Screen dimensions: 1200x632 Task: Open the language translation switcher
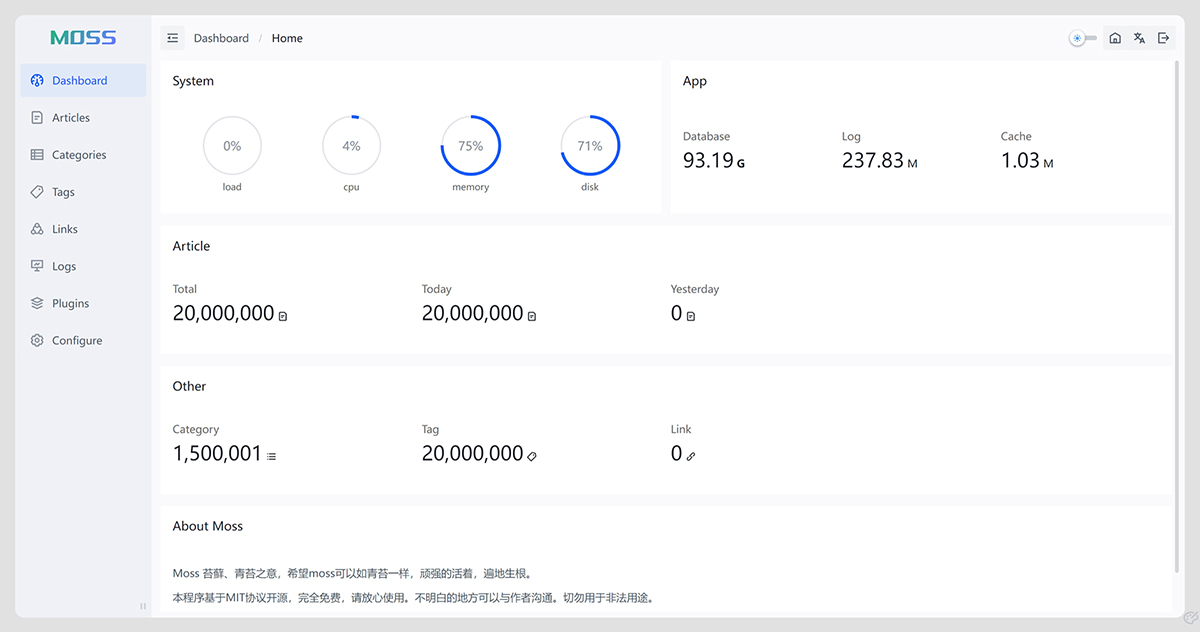[x=1139, y=38]
